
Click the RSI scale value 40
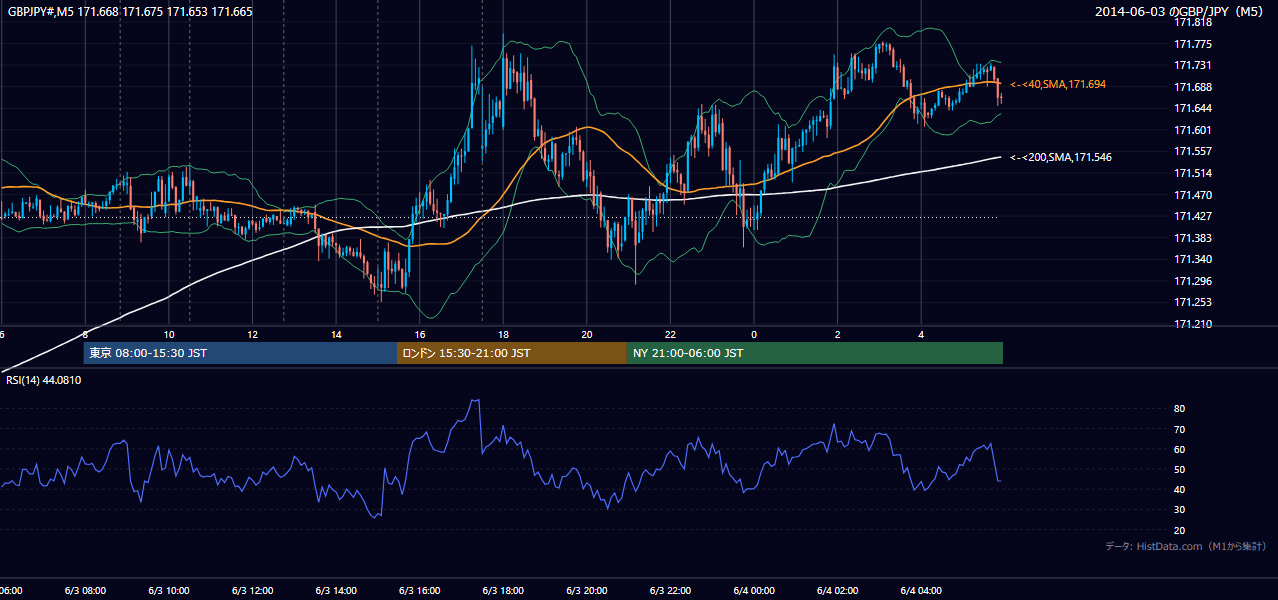pos(1179,490)
